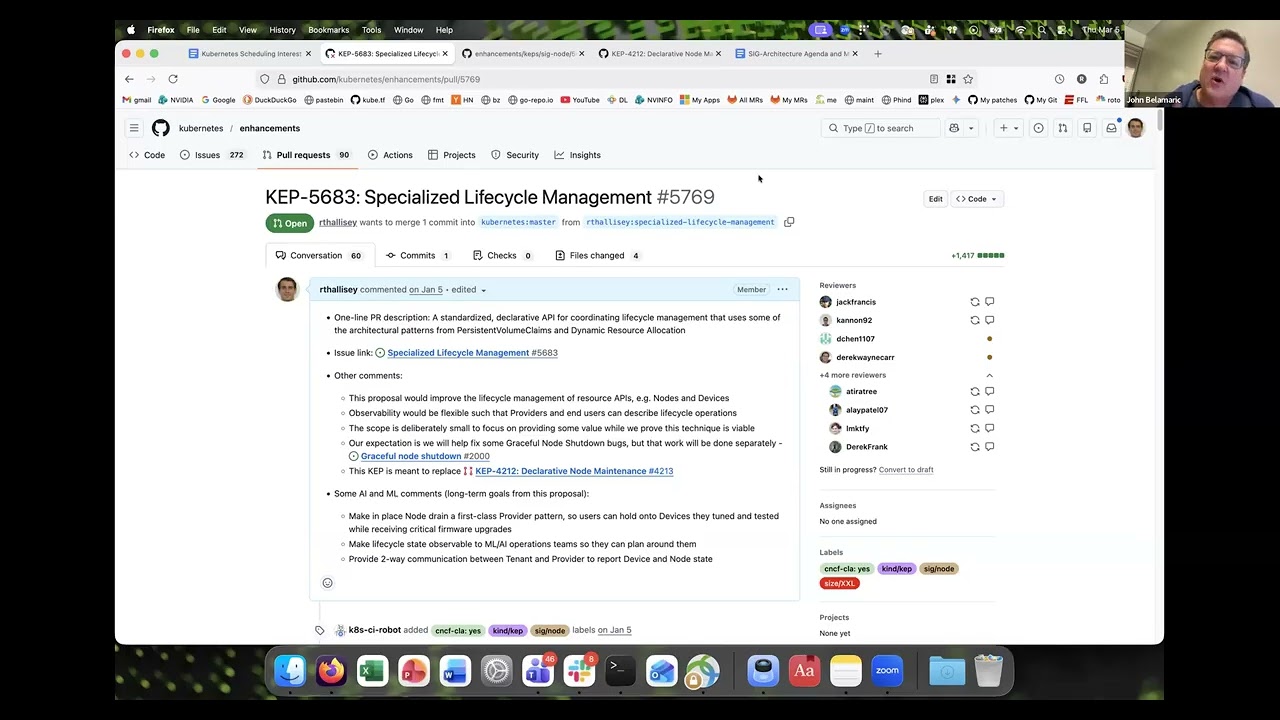Open the Code dropdown button
The image size is (1280, 720).
977,199
